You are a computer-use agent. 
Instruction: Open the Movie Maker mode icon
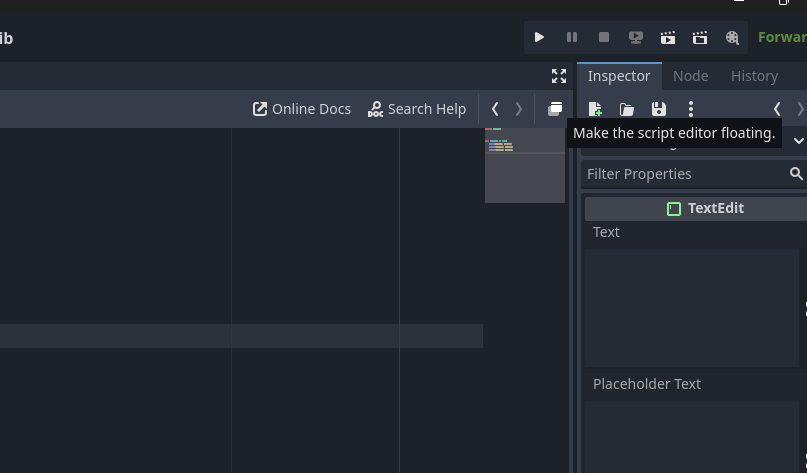(x=732, y=38)
